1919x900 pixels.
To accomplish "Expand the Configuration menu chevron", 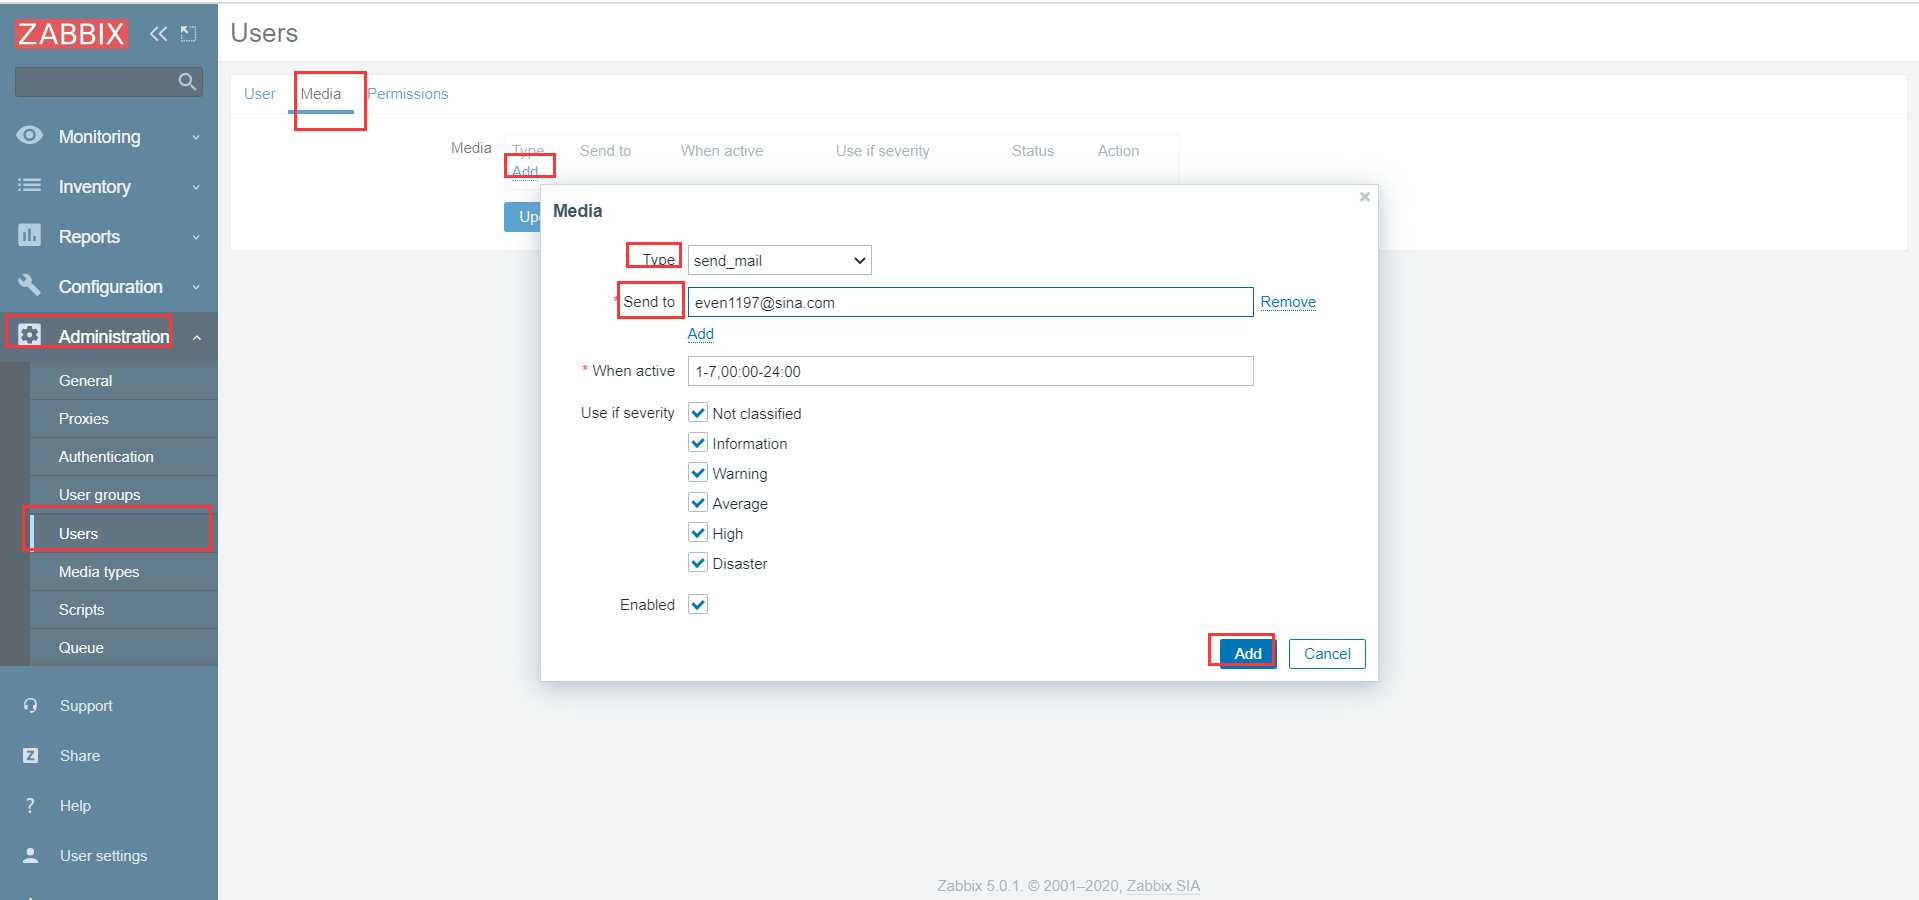I will (x=196, y=287).
